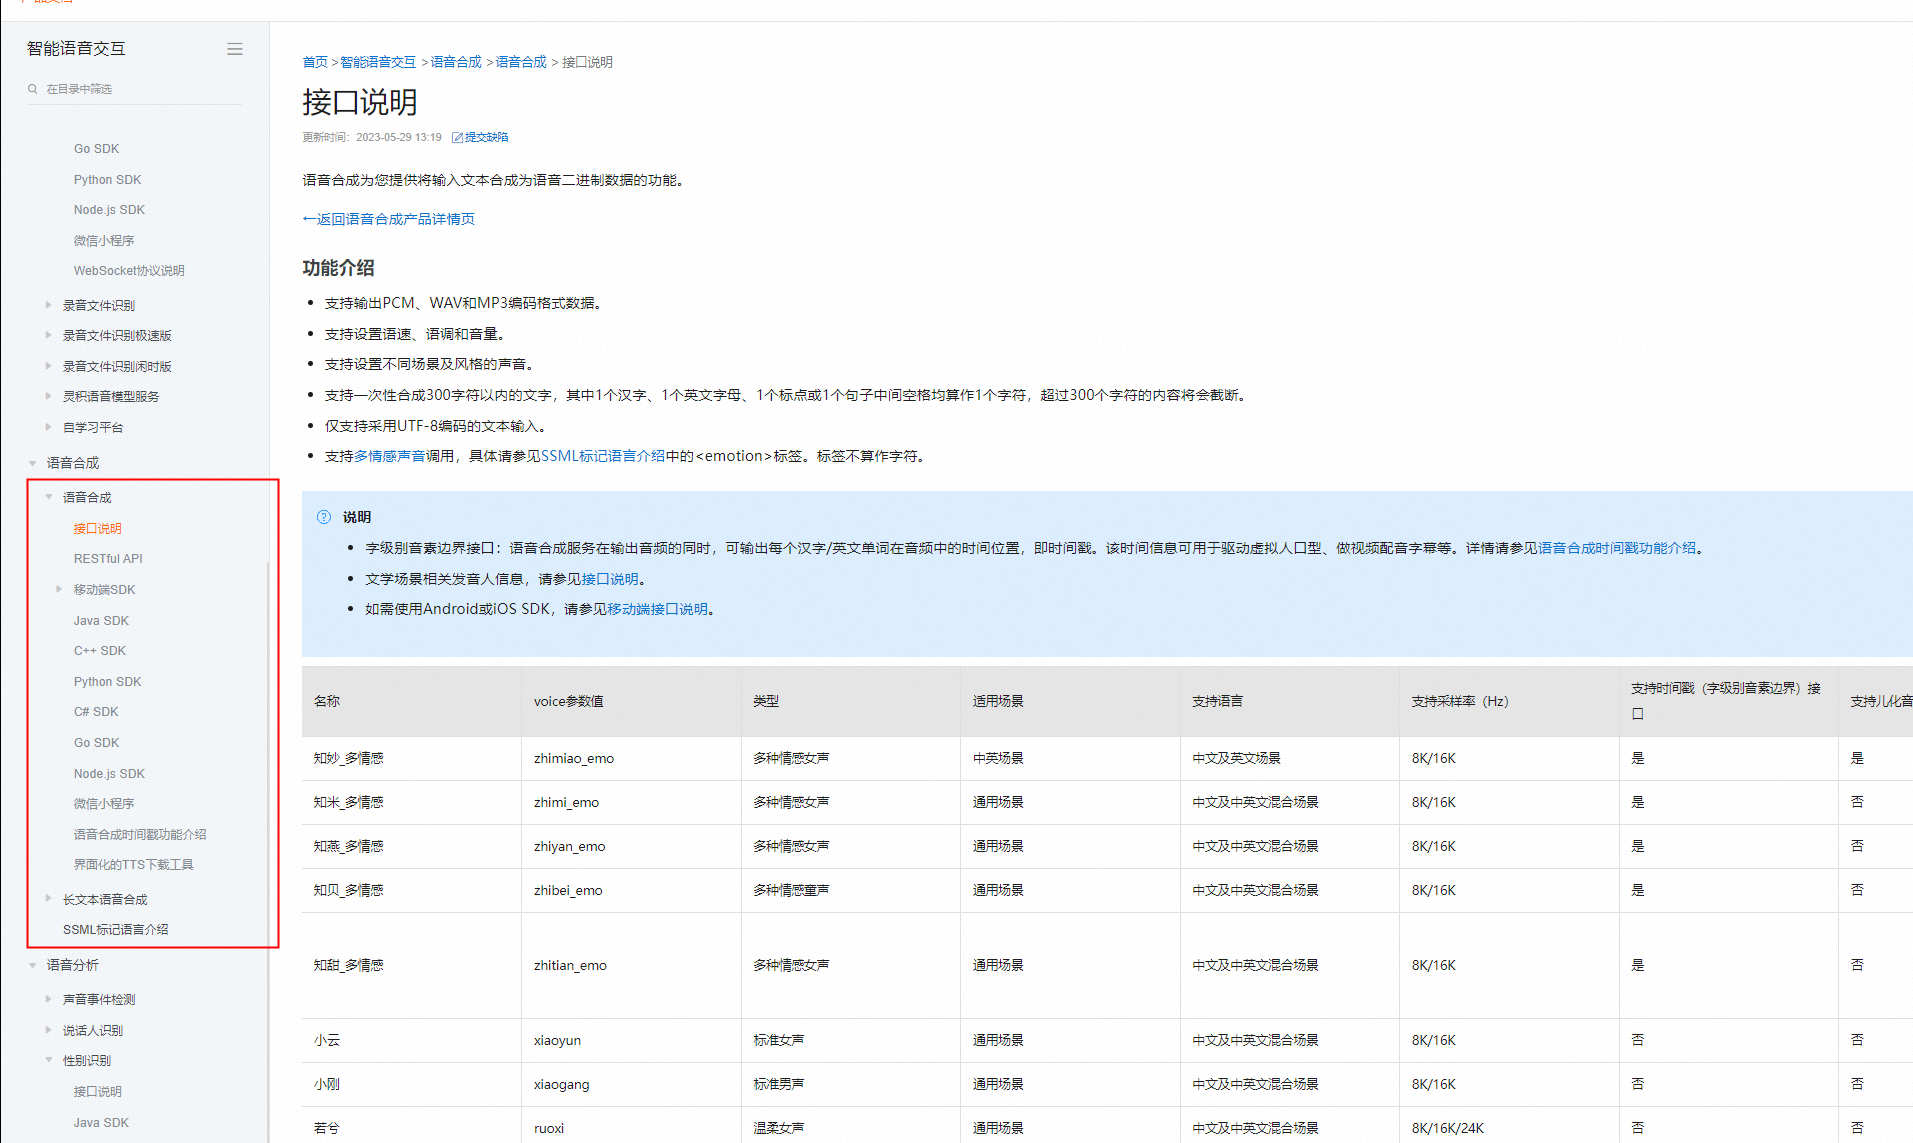The width and height of the screenshot is (1913, 1143).
Task: Open 微信小程序 under 语音合成 SDK list
Action: (x=104, y=804)
